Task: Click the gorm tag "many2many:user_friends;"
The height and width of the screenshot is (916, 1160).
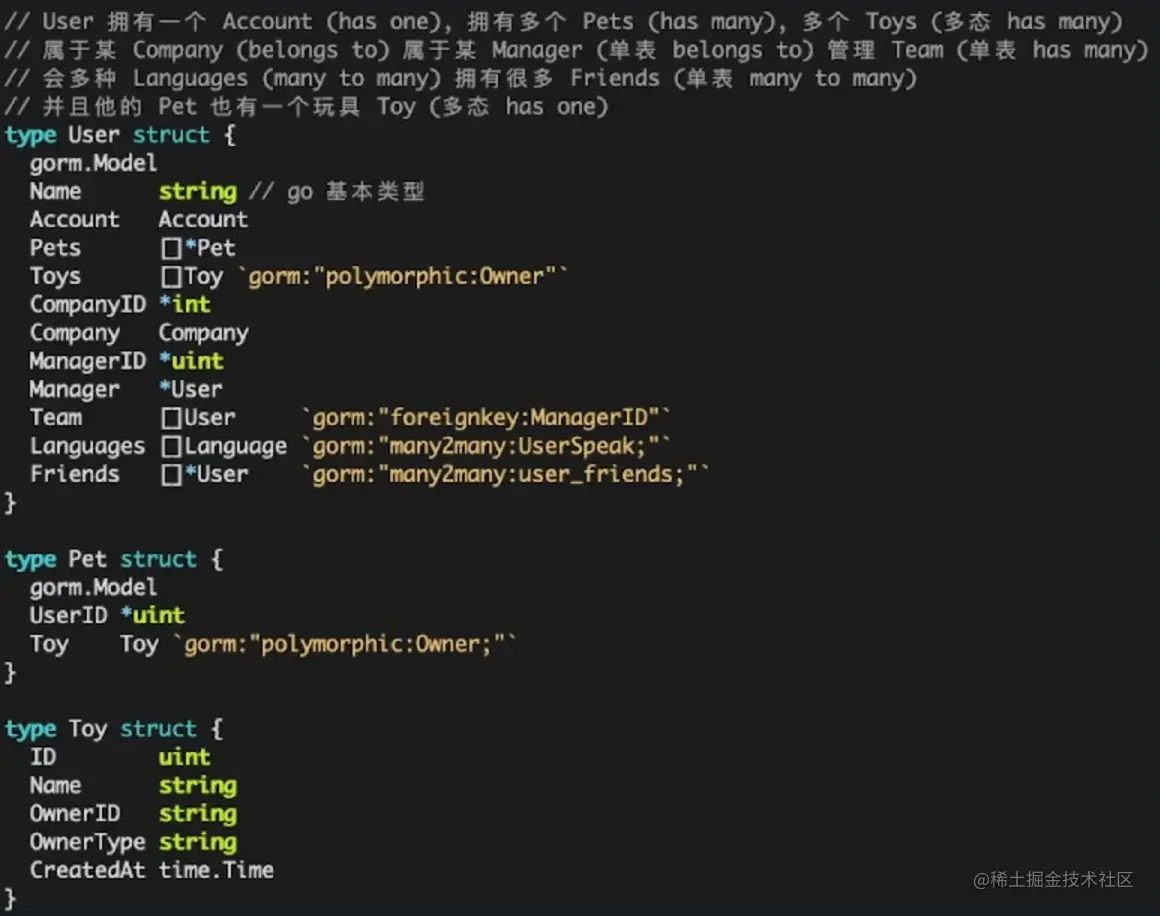Action: tap(505, 474)
